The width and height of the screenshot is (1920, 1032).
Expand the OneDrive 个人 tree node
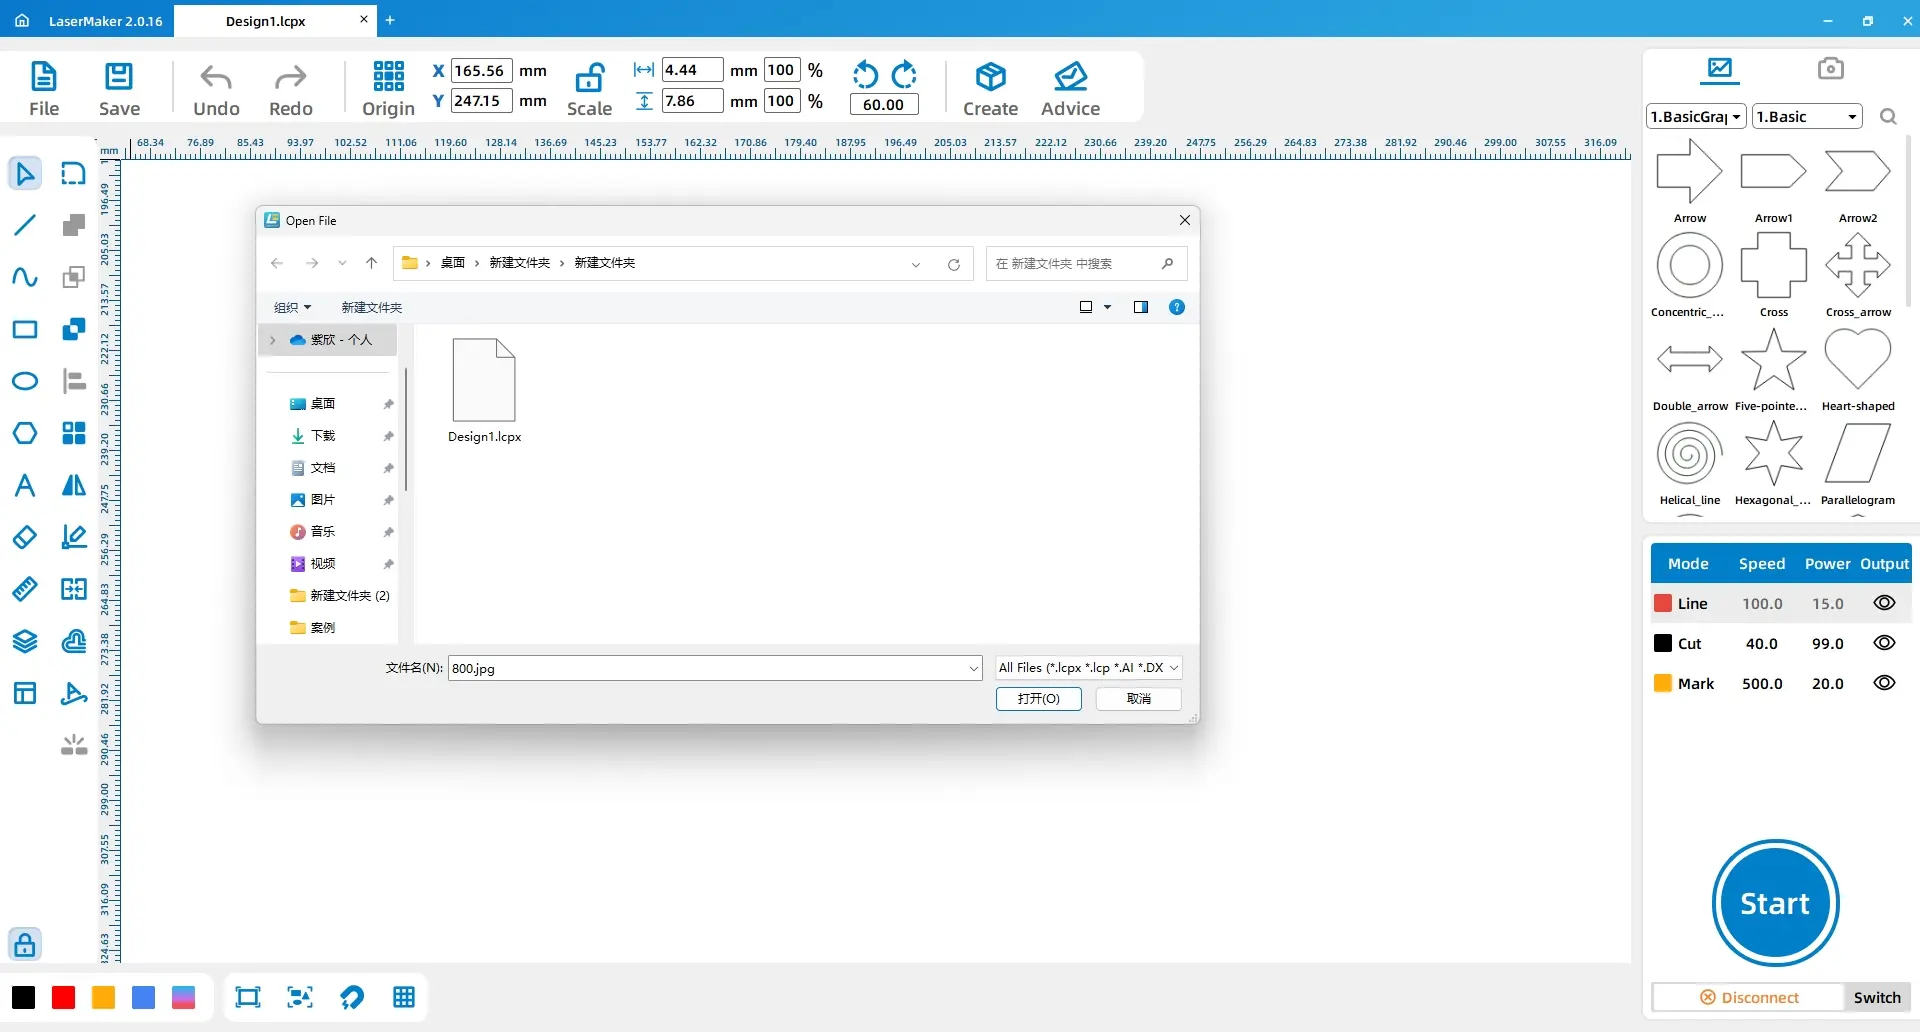[x=272, y=340]
